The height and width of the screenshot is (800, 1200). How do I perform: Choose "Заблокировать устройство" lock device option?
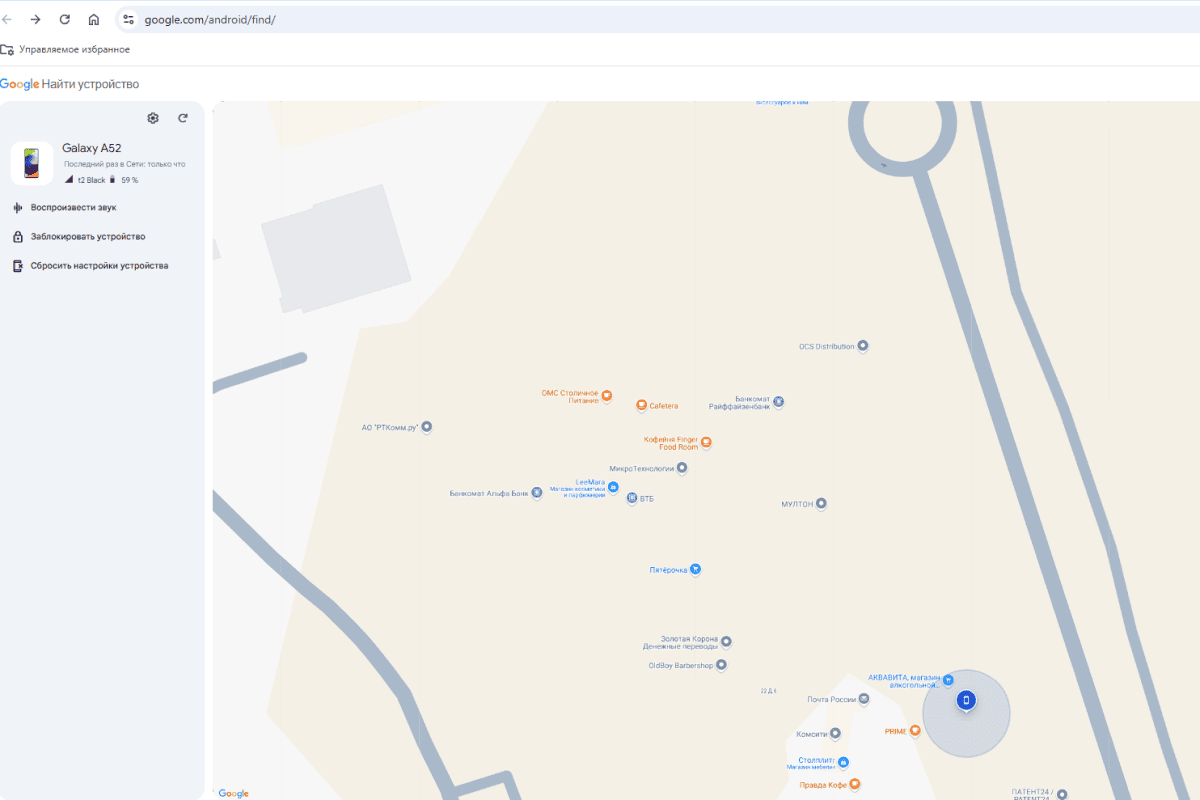(x=87, y=237)
